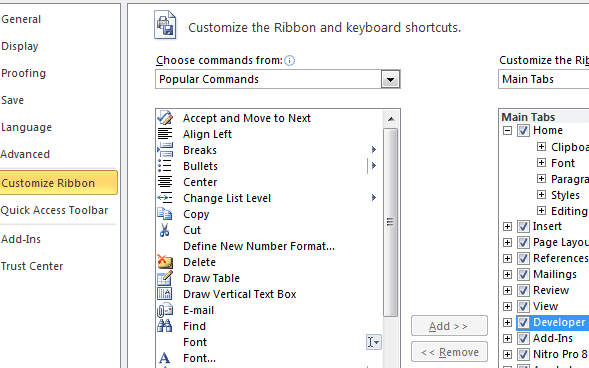
Task: Uncheck the Developer tab checkbox
Action: 523,322
